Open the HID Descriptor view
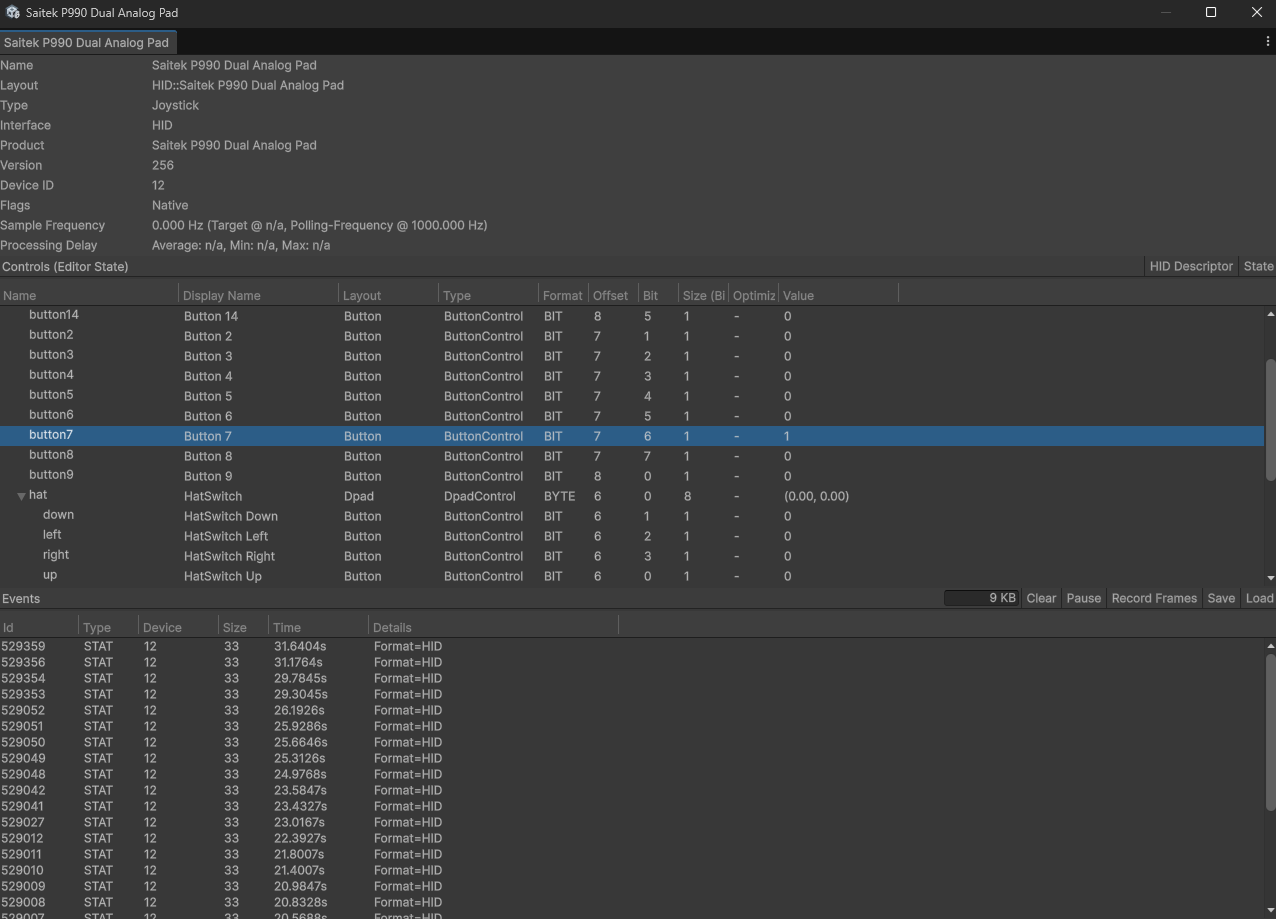 (x=1191, y=266)
